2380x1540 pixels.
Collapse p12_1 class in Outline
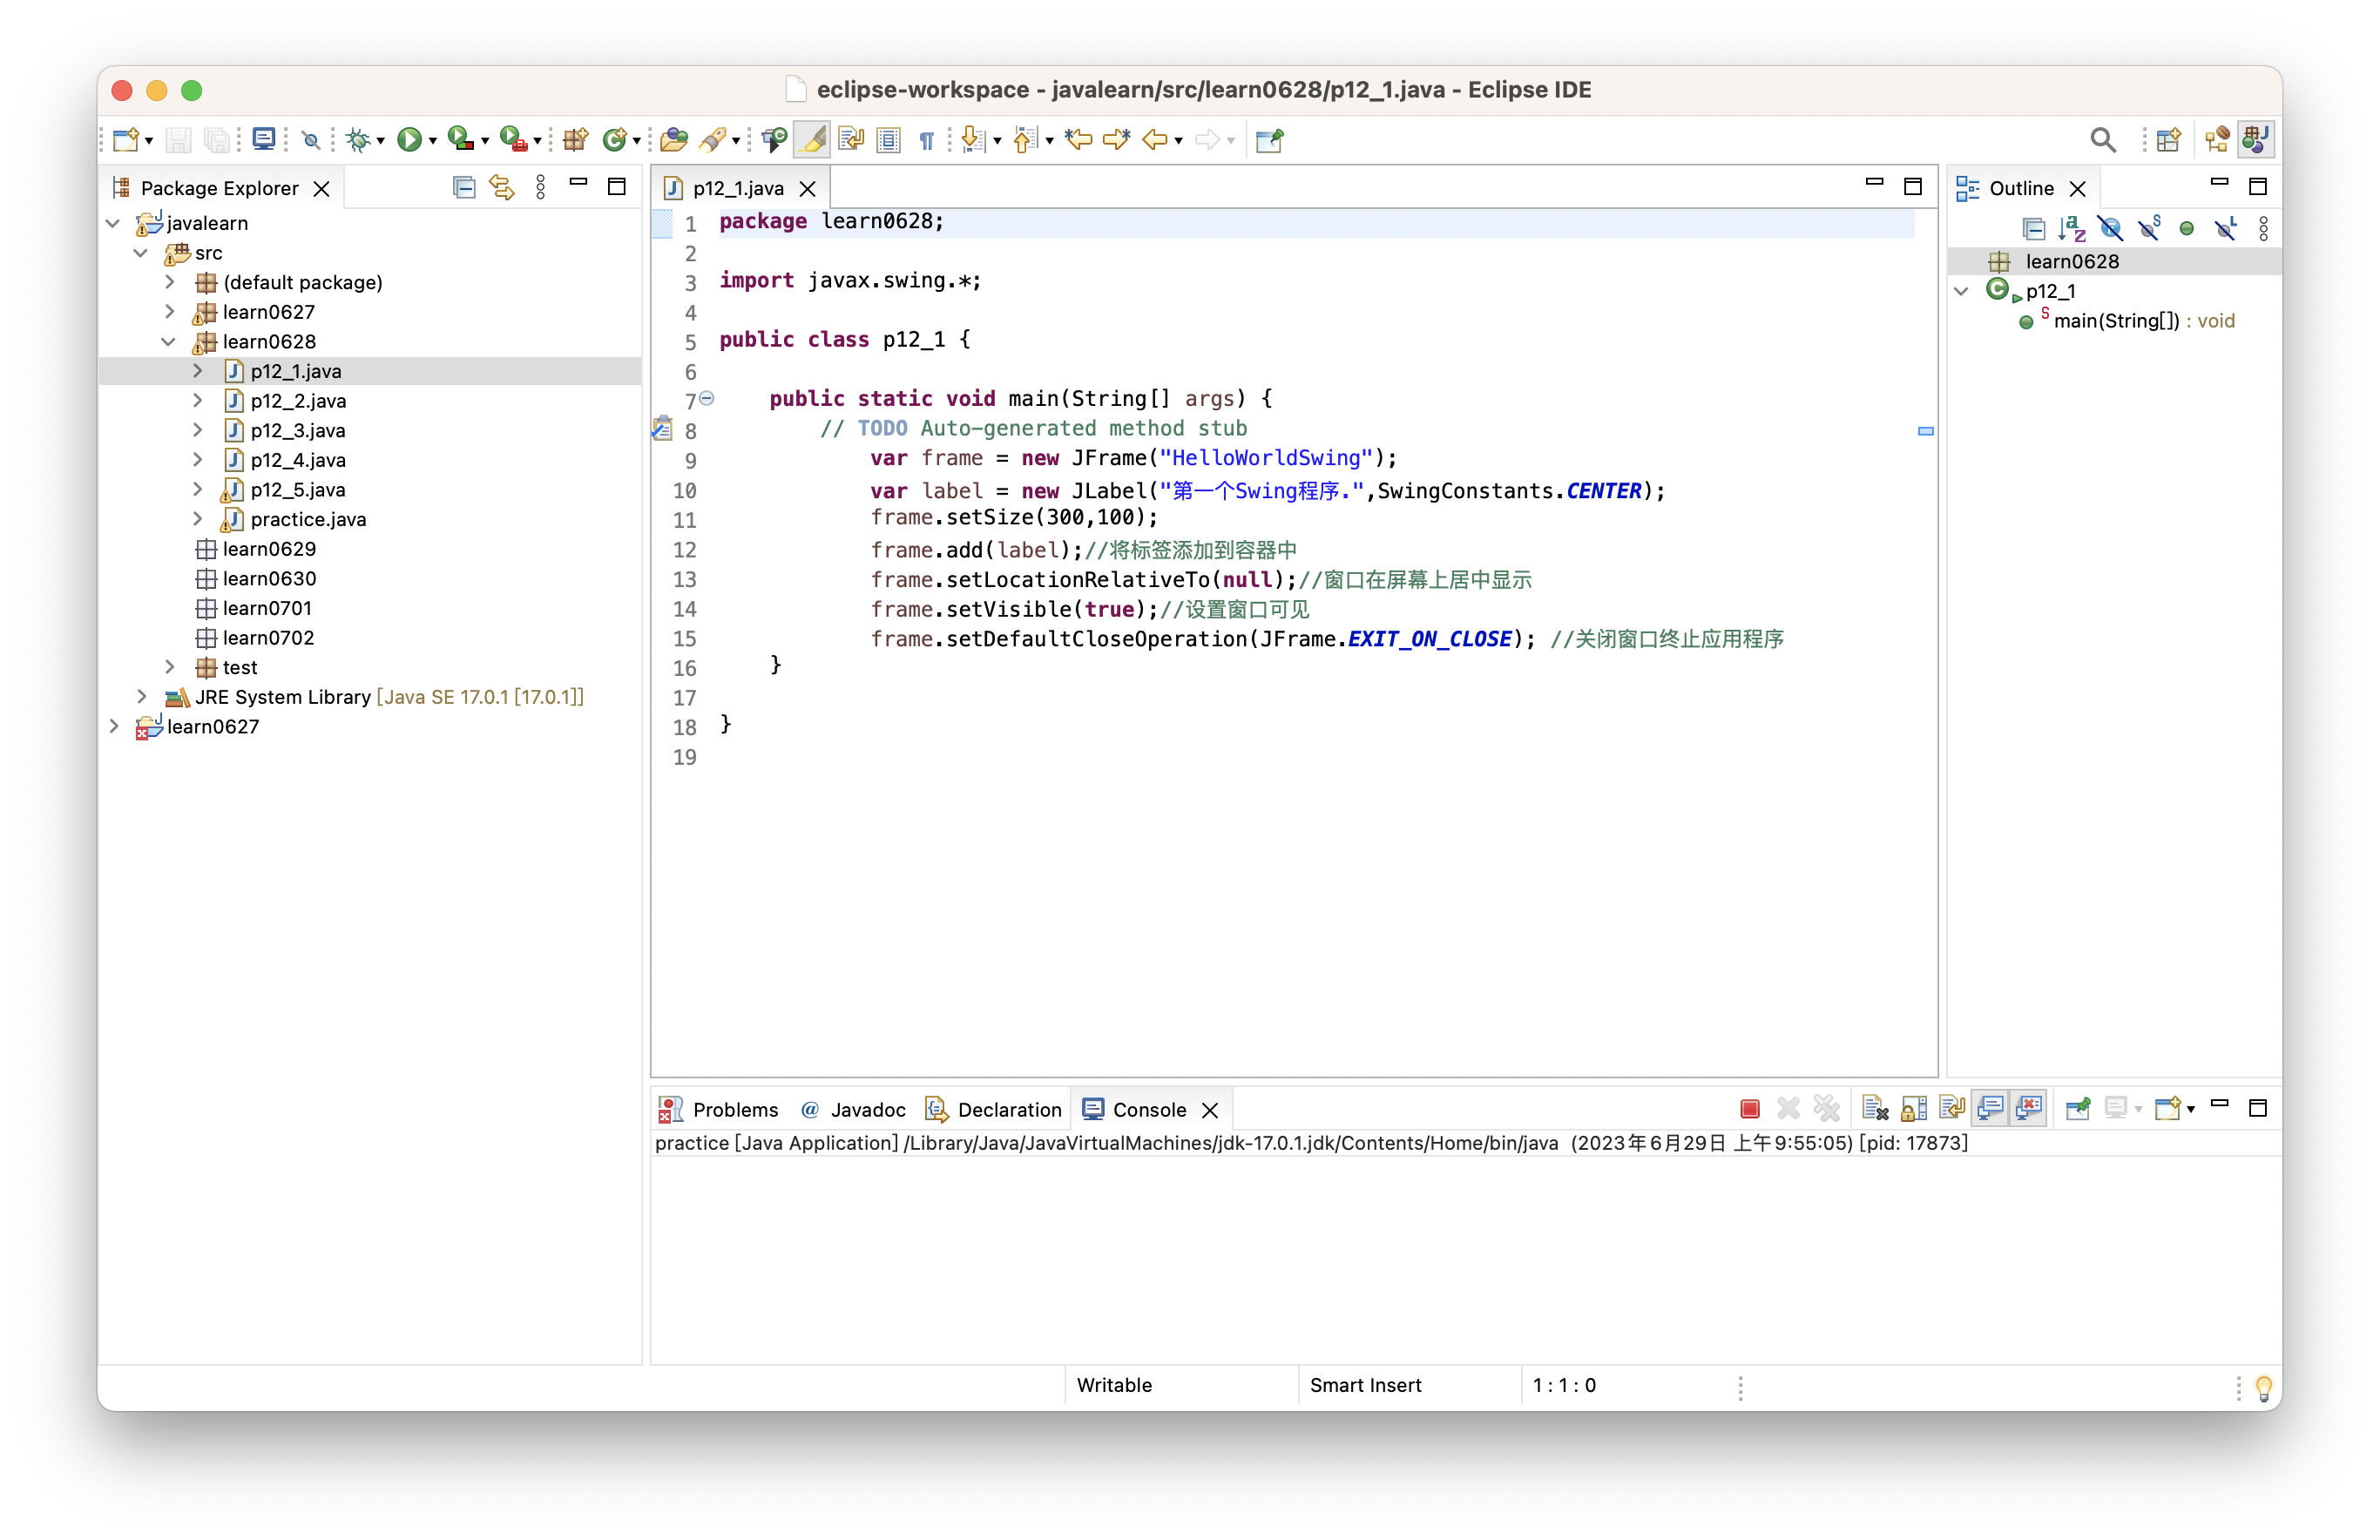click(1962, 291)
